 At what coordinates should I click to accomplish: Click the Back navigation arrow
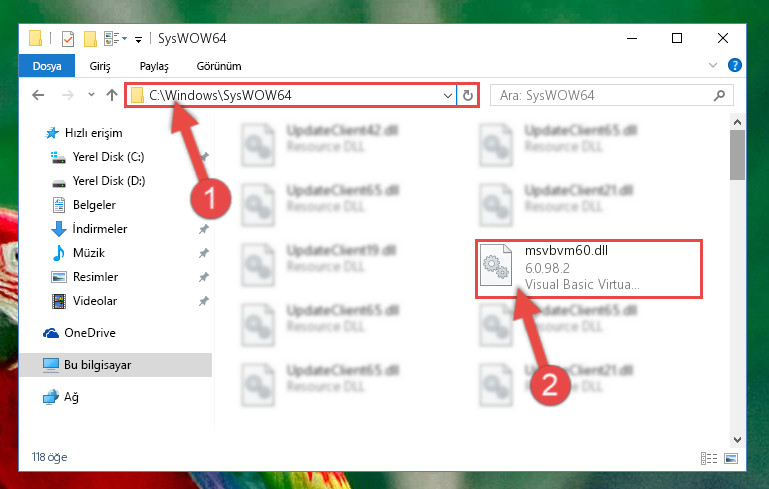[38, 95]
